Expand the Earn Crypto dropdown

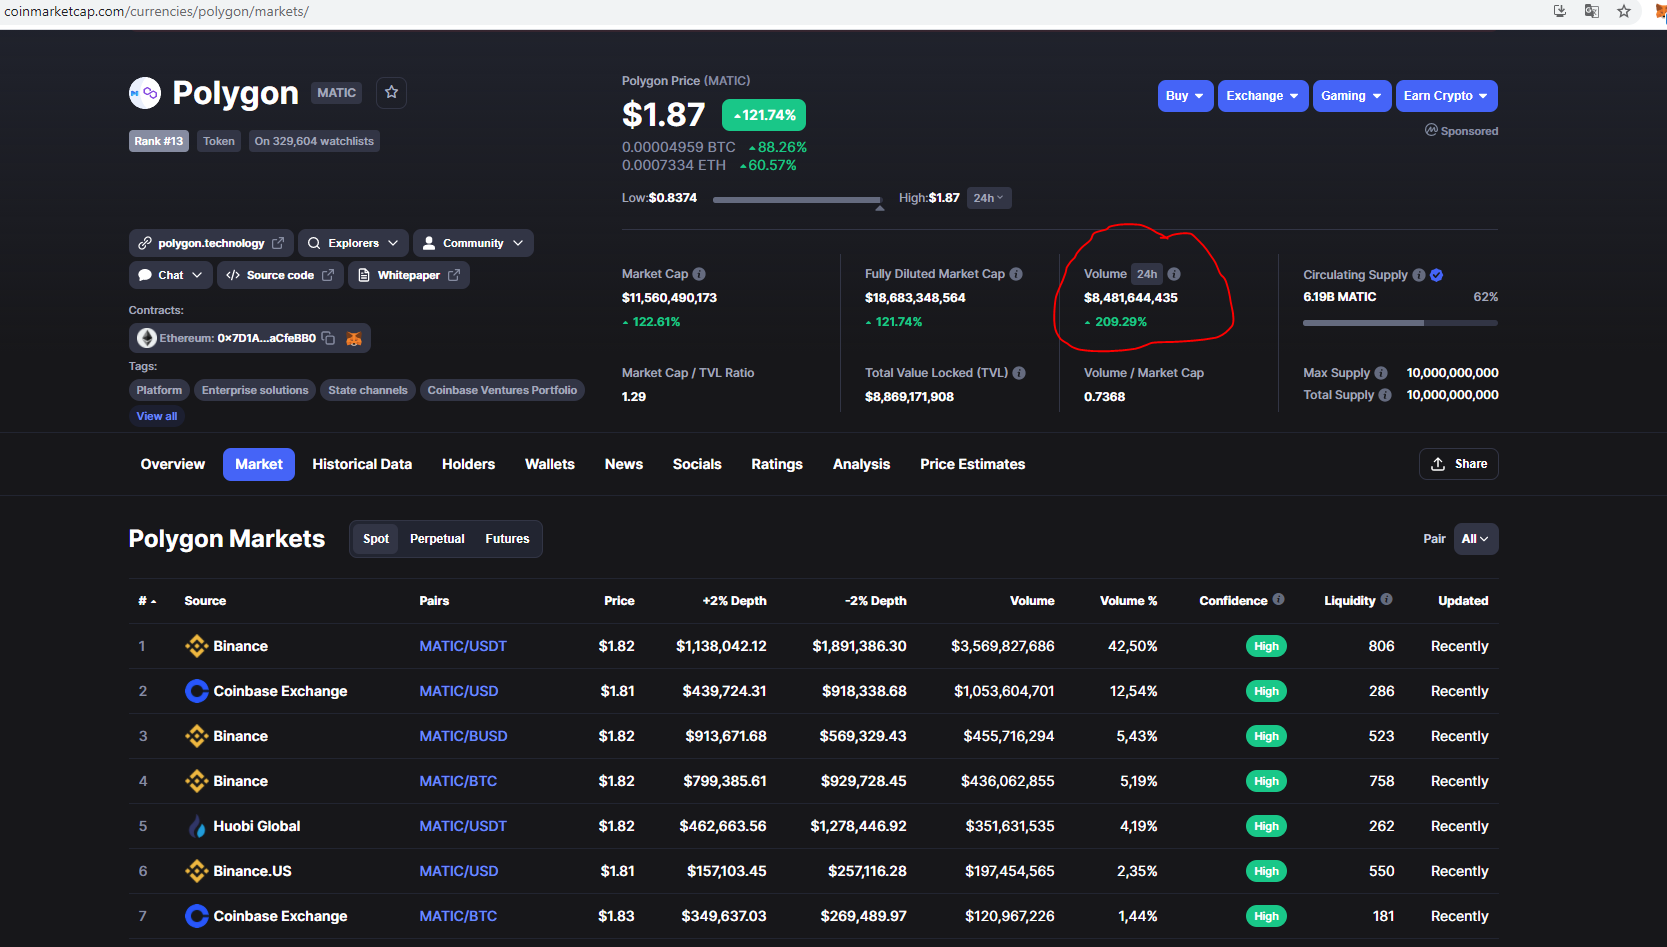[1446, 96]
